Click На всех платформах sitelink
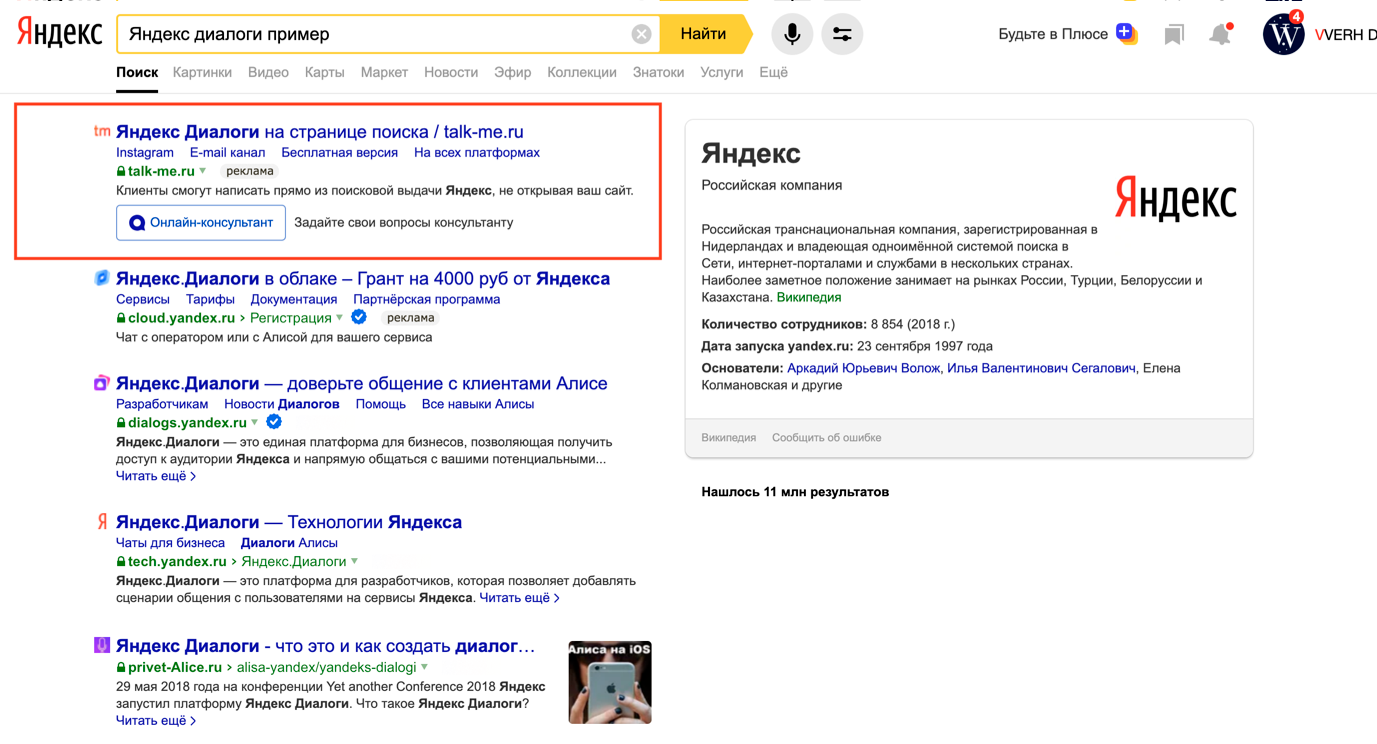This screenshot has width=1377, height=744. [477, 152]
